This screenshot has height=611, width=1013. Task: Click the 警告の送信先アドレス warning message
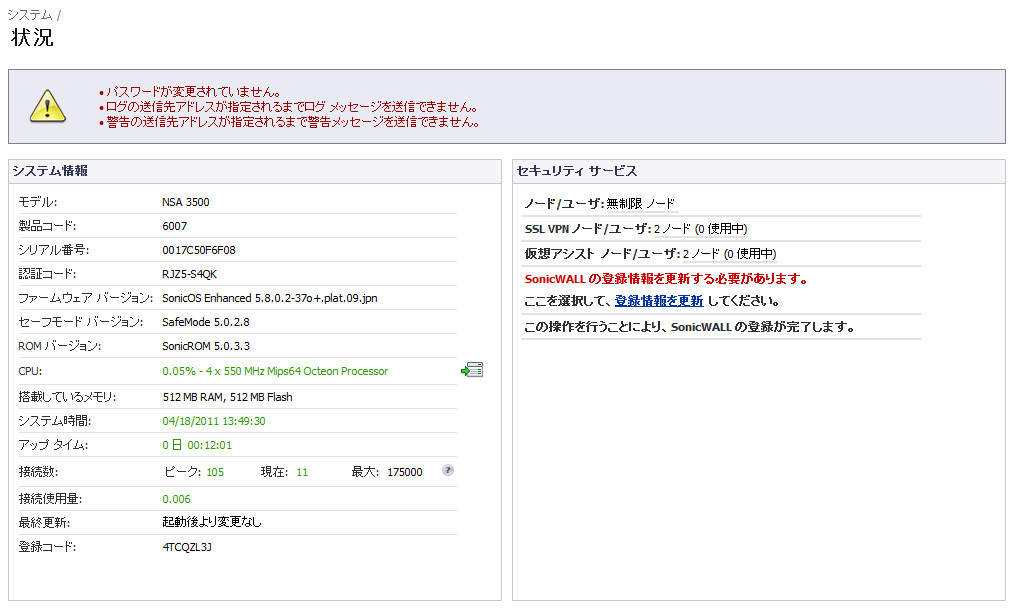pyautogui.click(x=293, y=121)
